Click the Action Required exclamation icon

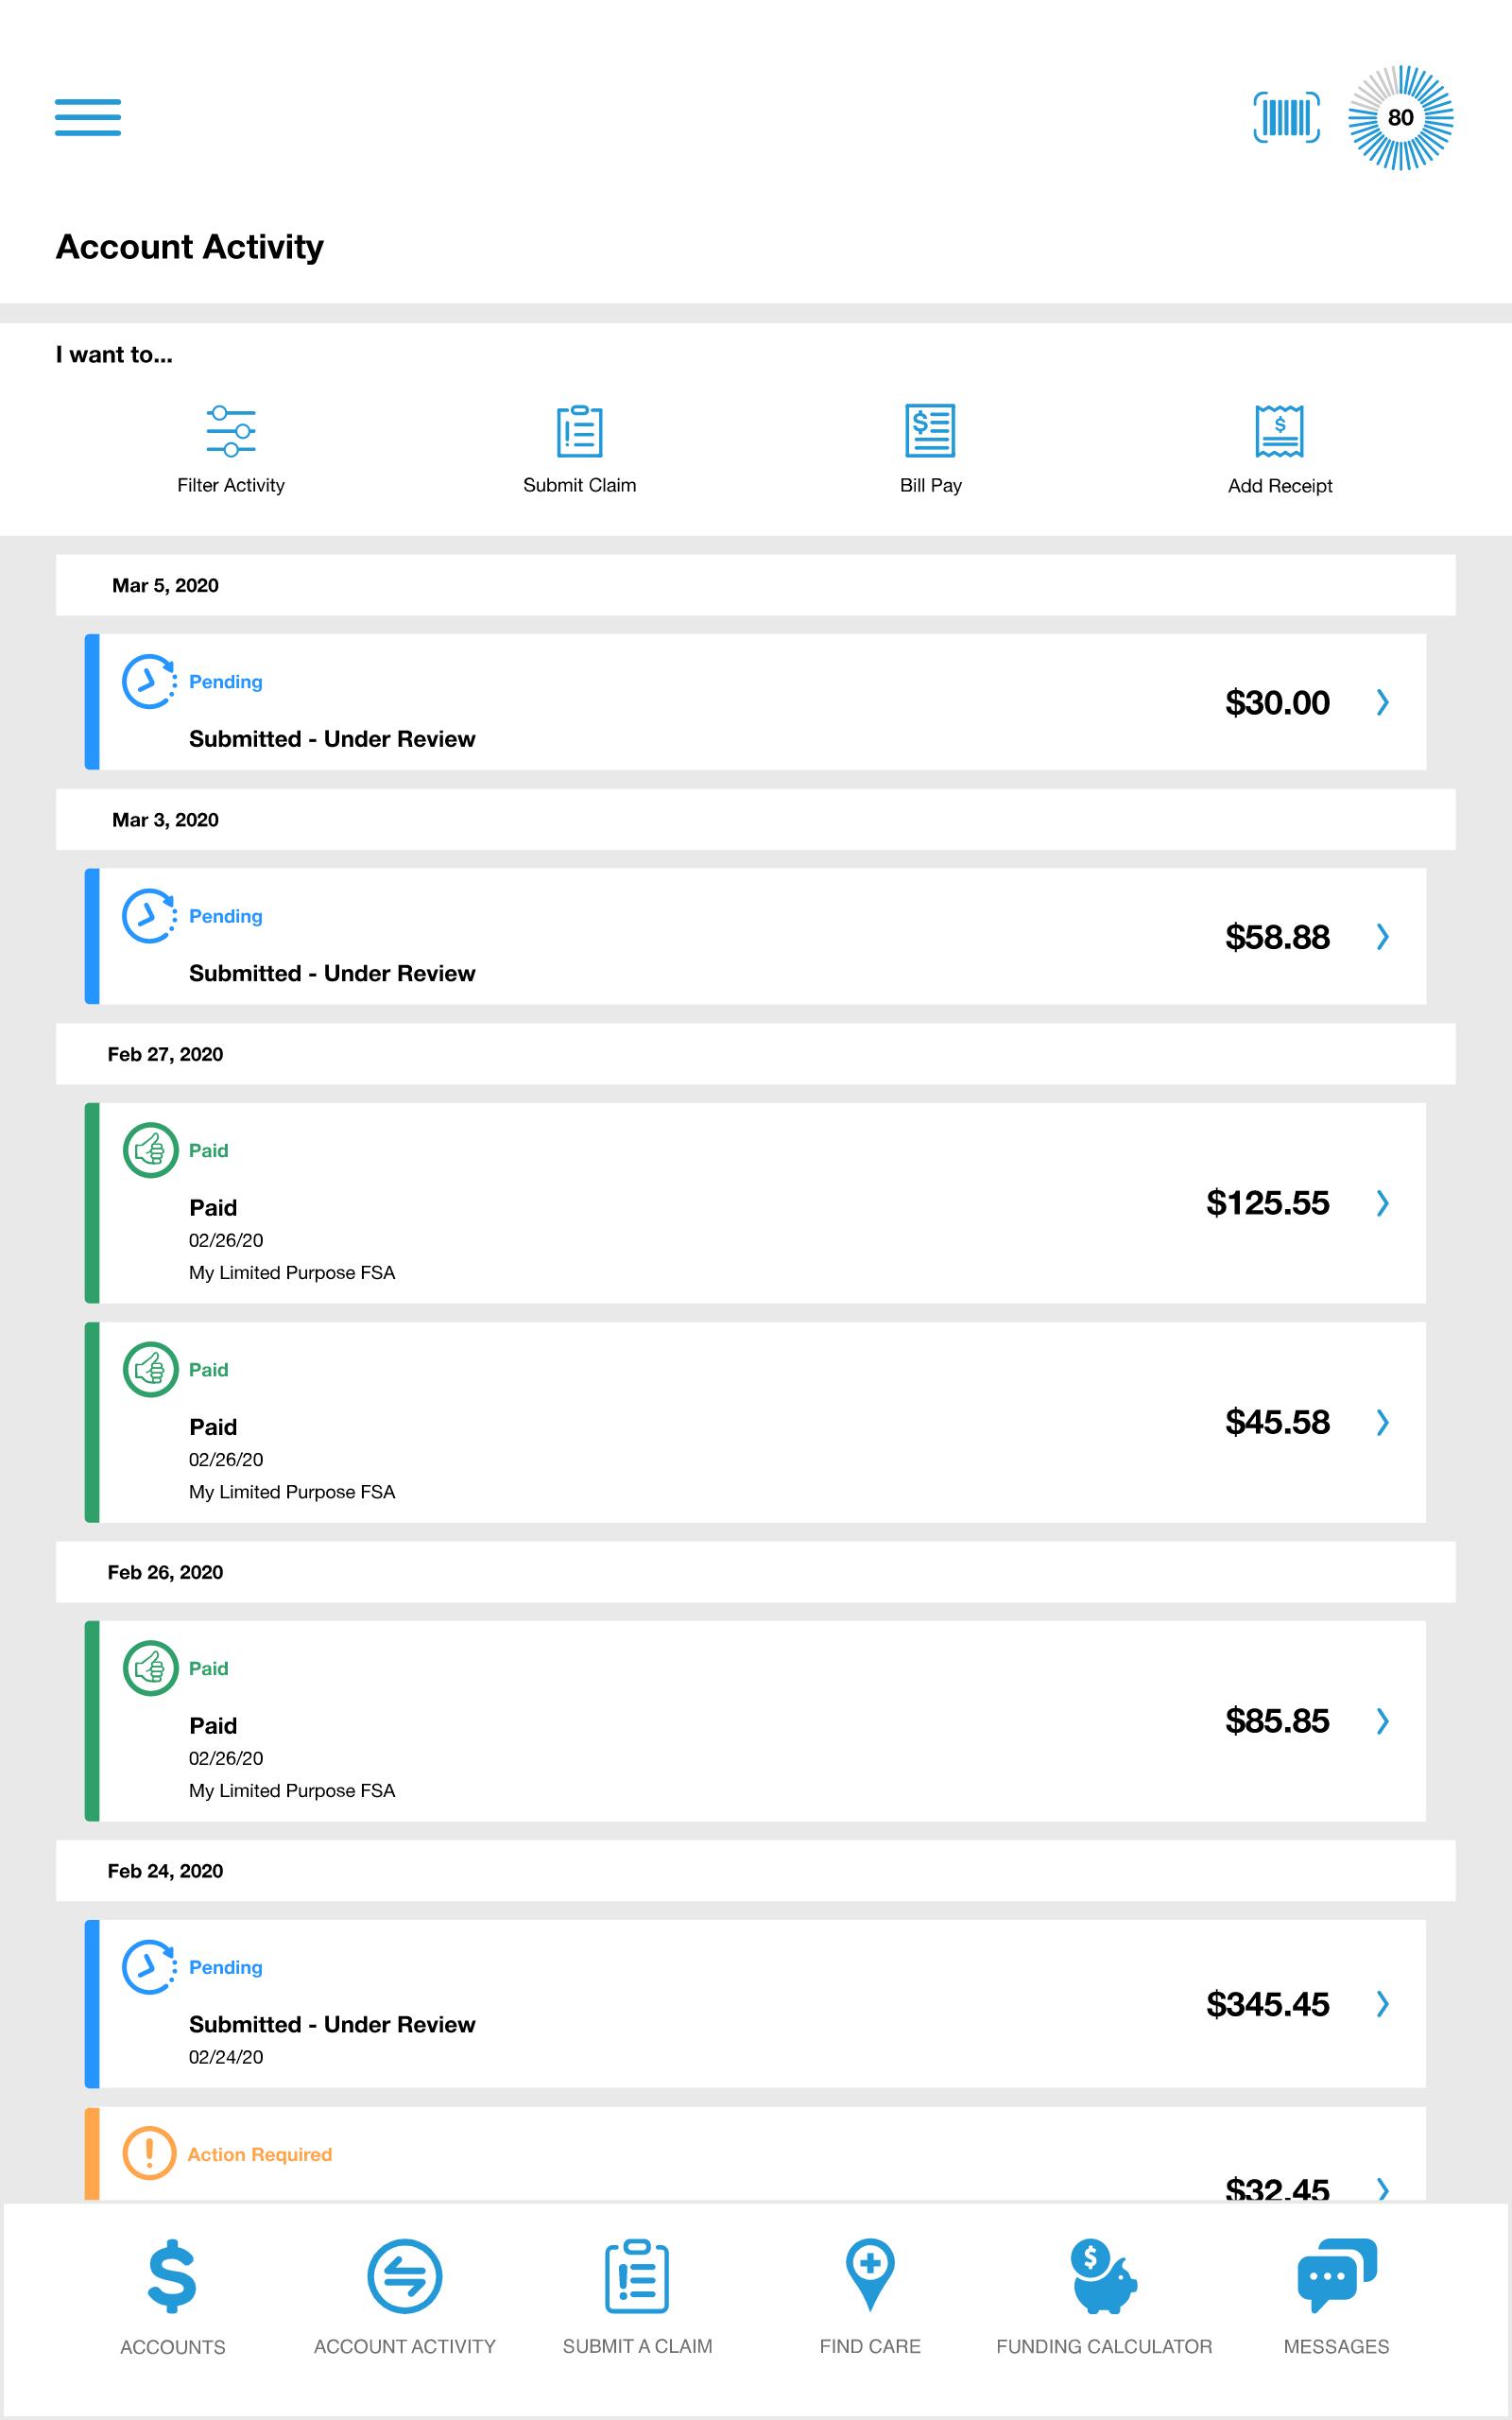pyautogui.click(x=149, y=2153)
